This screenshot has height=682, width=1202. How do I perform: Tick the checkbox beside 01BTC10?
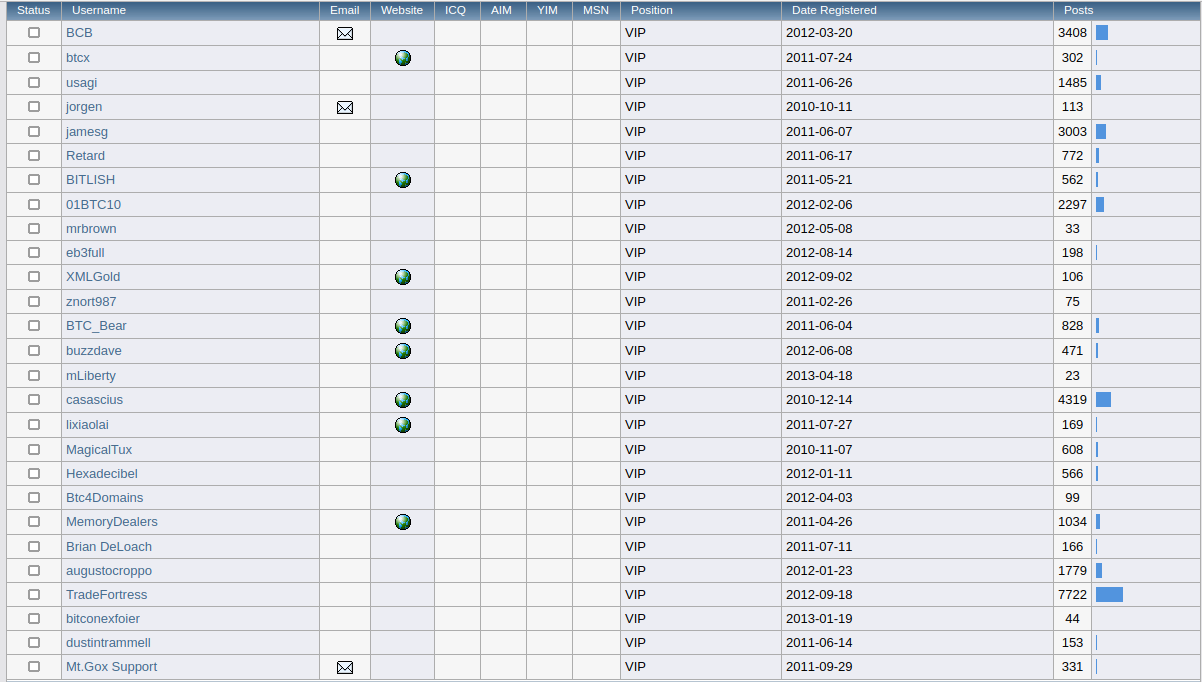point(34,204)
